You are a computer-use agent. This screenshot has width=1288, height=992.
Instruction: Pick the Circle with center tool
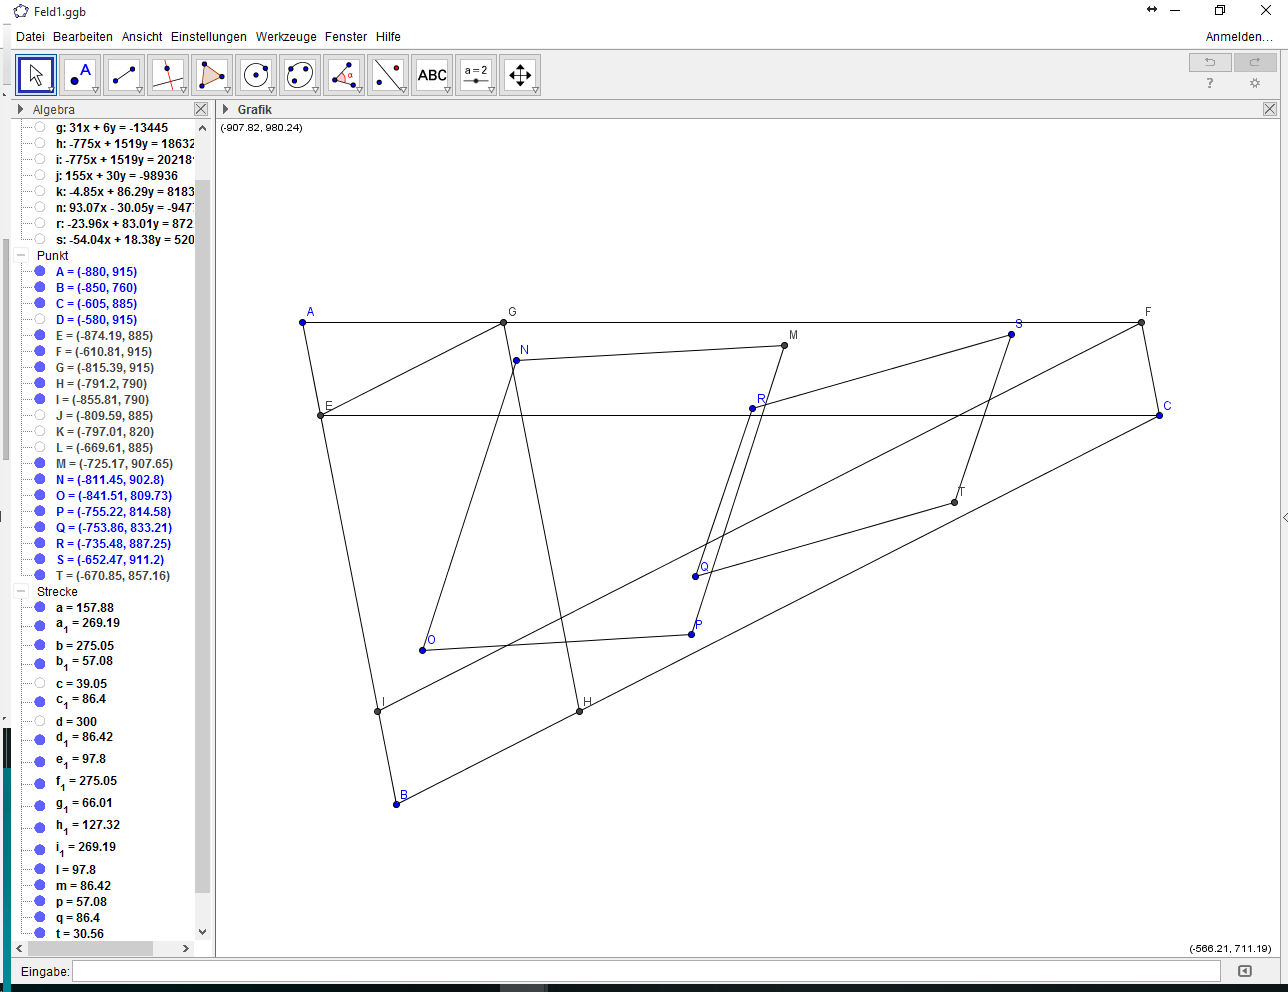[x=256, y=75]
